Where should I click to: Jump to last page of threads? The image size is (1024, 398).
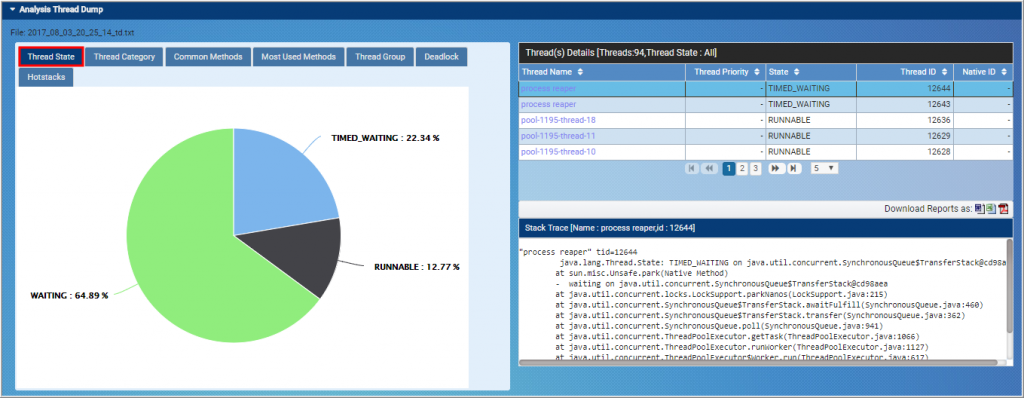(x=793, y=169)
